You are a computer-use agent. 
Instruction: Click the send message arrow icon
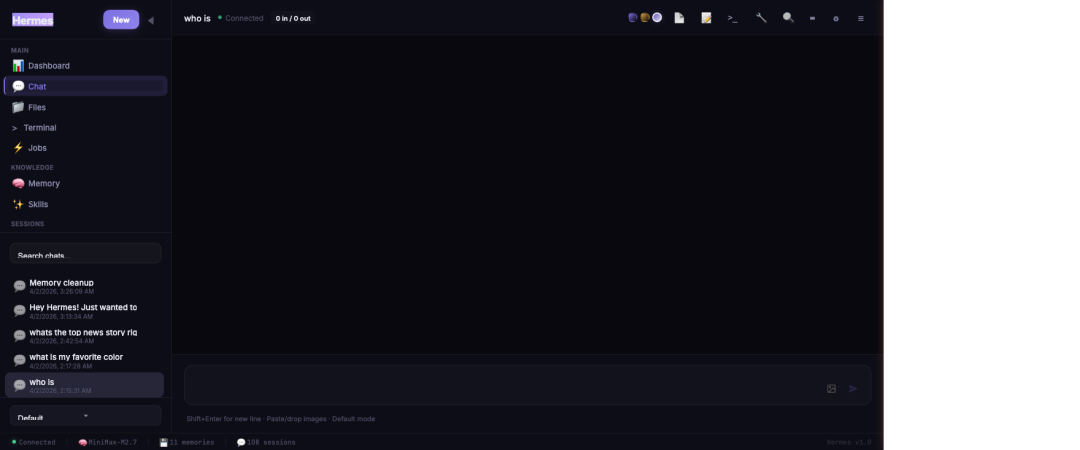point(853,388)
